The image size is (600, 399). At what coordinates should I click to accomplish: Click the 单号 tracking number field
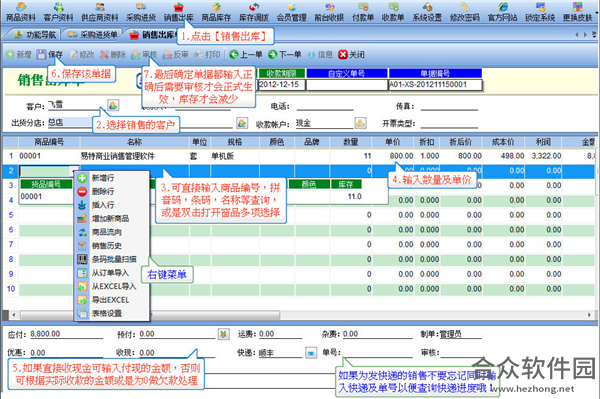click(x=377, y=352)
